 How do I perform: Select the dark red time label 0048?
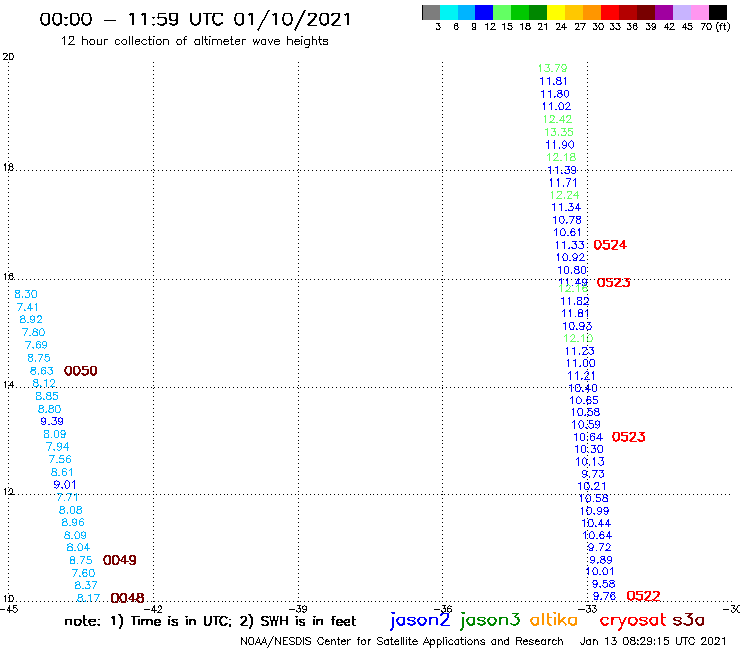(127, 599)
